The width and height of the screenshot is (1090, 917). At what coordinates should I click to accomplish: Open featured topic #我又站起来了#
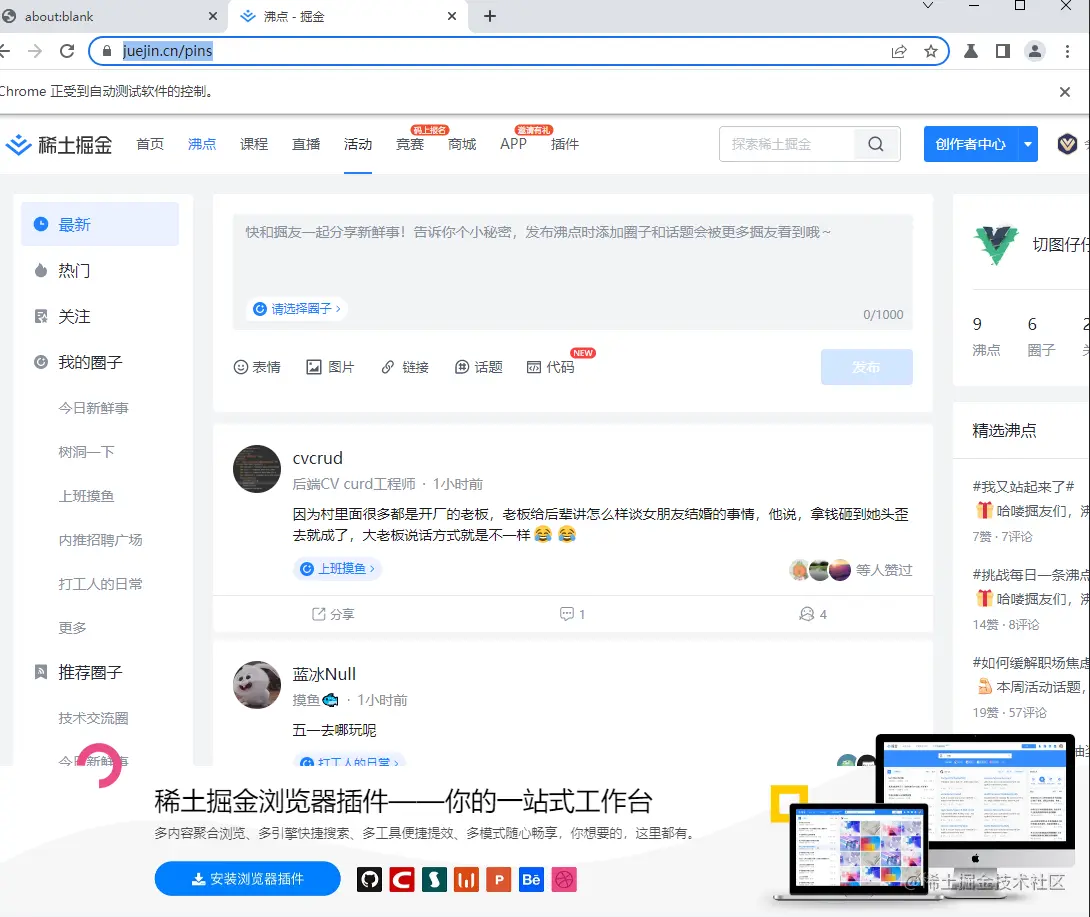click(x=1023, y=487)
